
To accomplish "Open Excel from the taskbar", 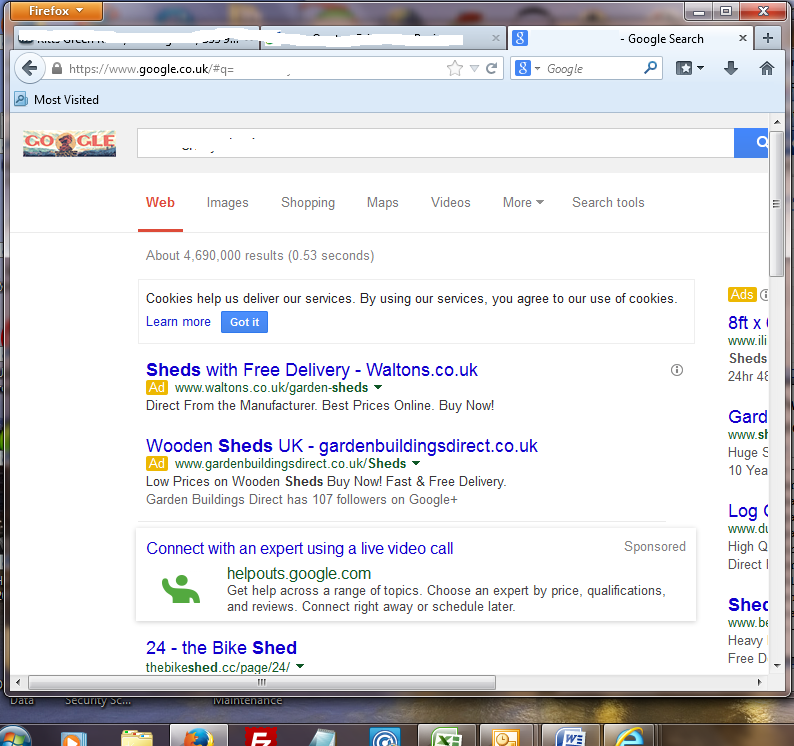I will click(x=446, y=737).
